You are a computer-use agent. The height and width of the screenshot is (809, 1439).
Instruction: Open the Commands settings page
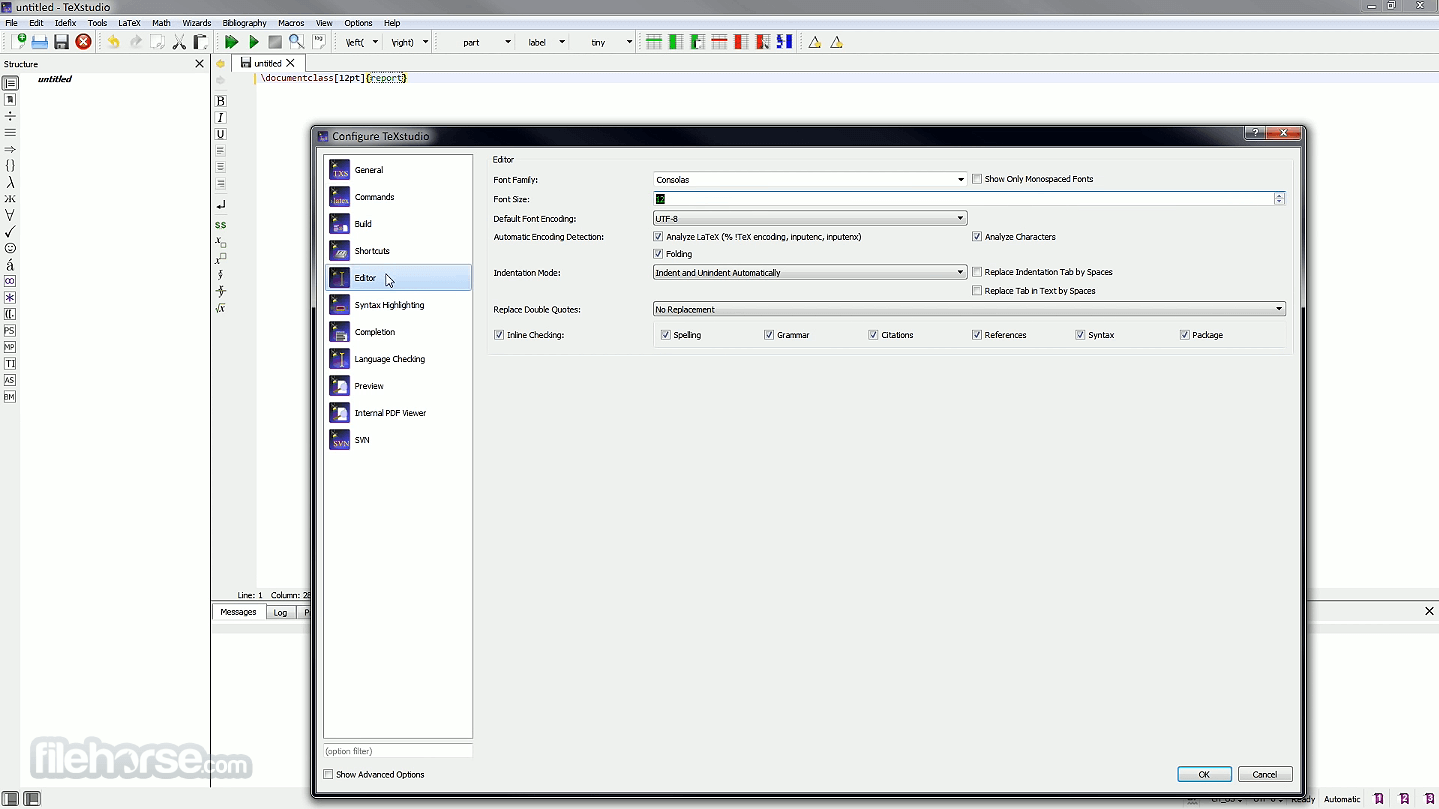(398, 197)
